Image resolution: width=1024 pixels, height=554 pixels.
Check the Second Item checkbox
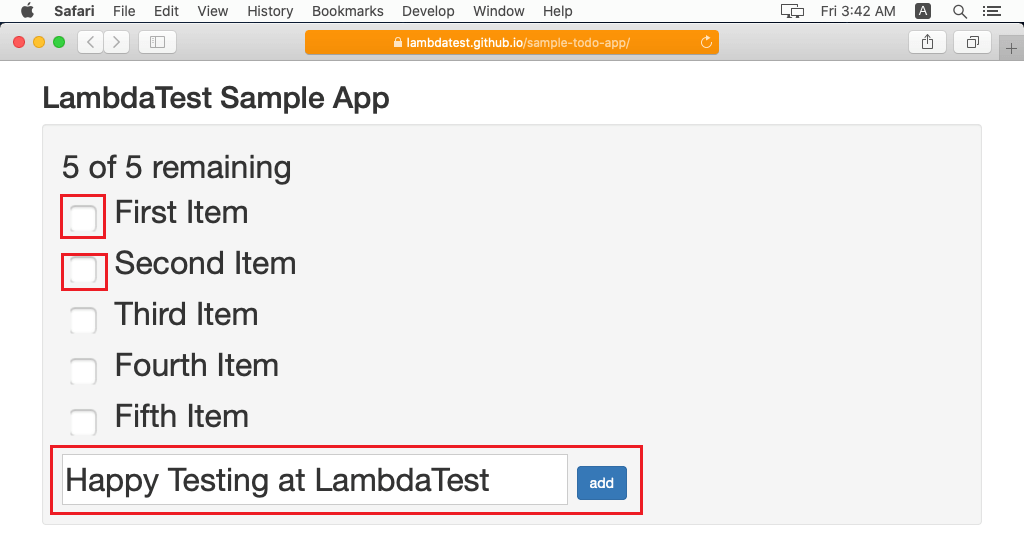pyautogui.click(x=83, y=270)
